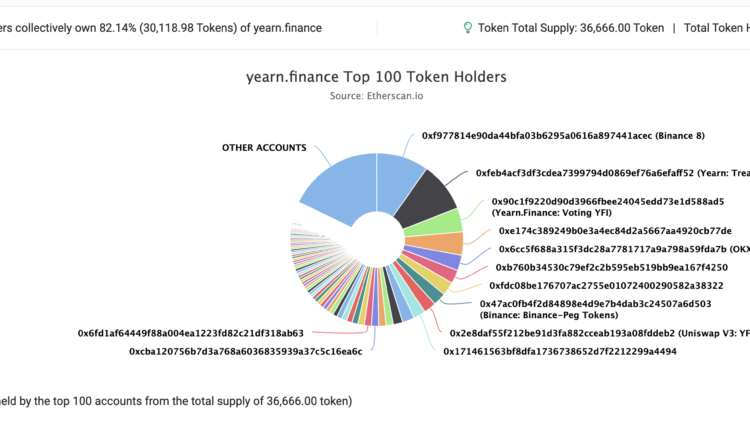Select the large light-blue Other Accounts pie slice
The width and height of the screenshot is (750, 430).
coord(340,185)
